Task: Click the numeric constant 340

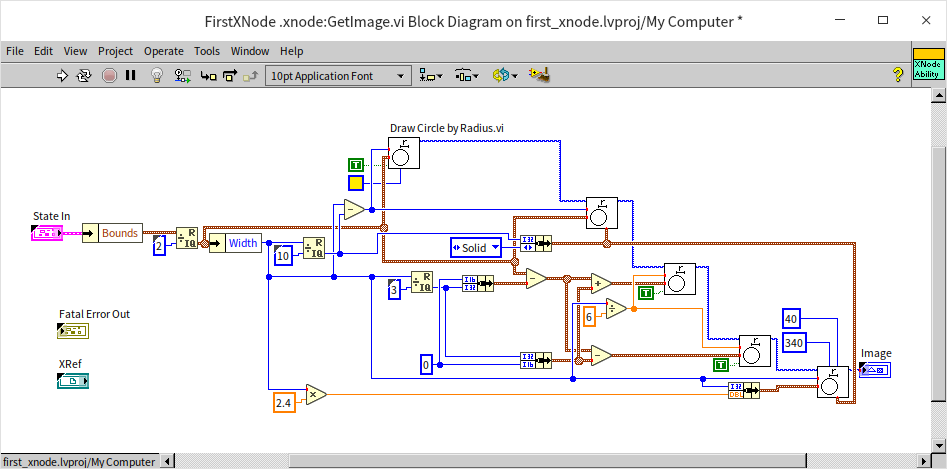Action: click(x=794, y=343)
